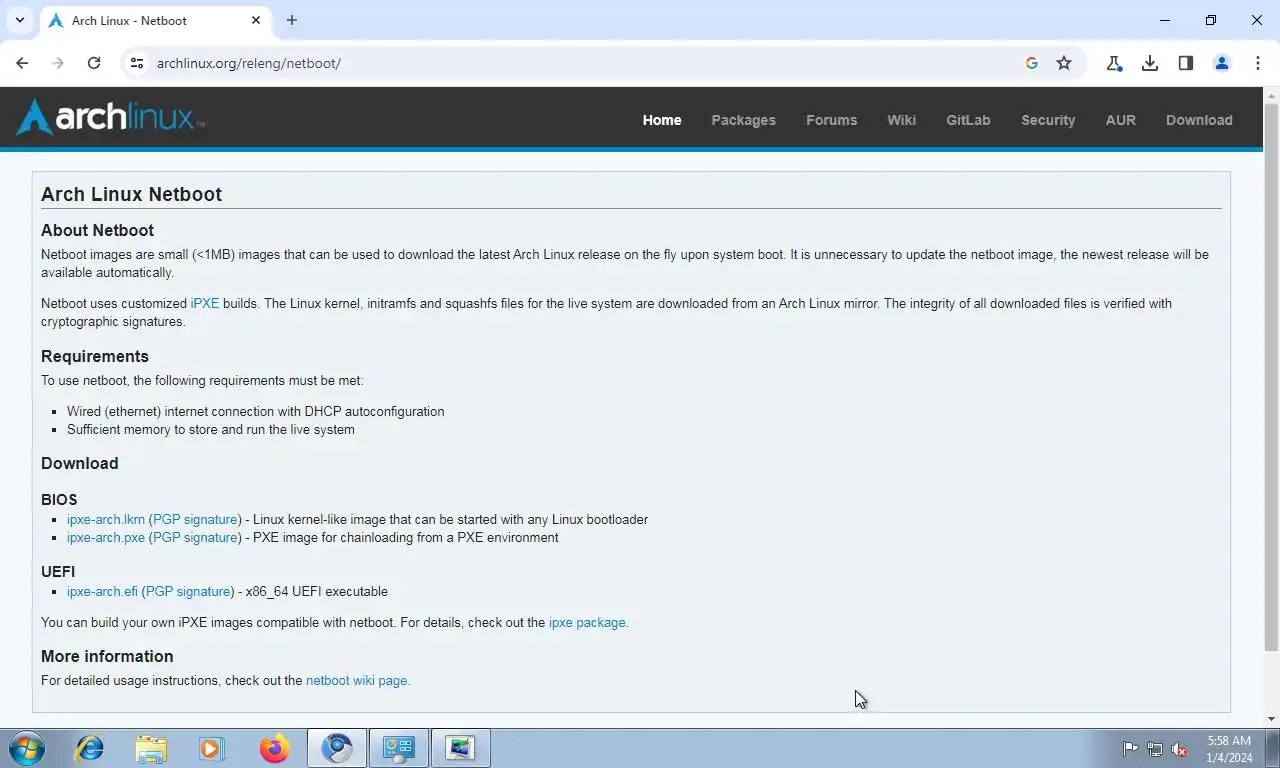
Task: Click the Google icon in the address bar
Action: pos(1032,63)
